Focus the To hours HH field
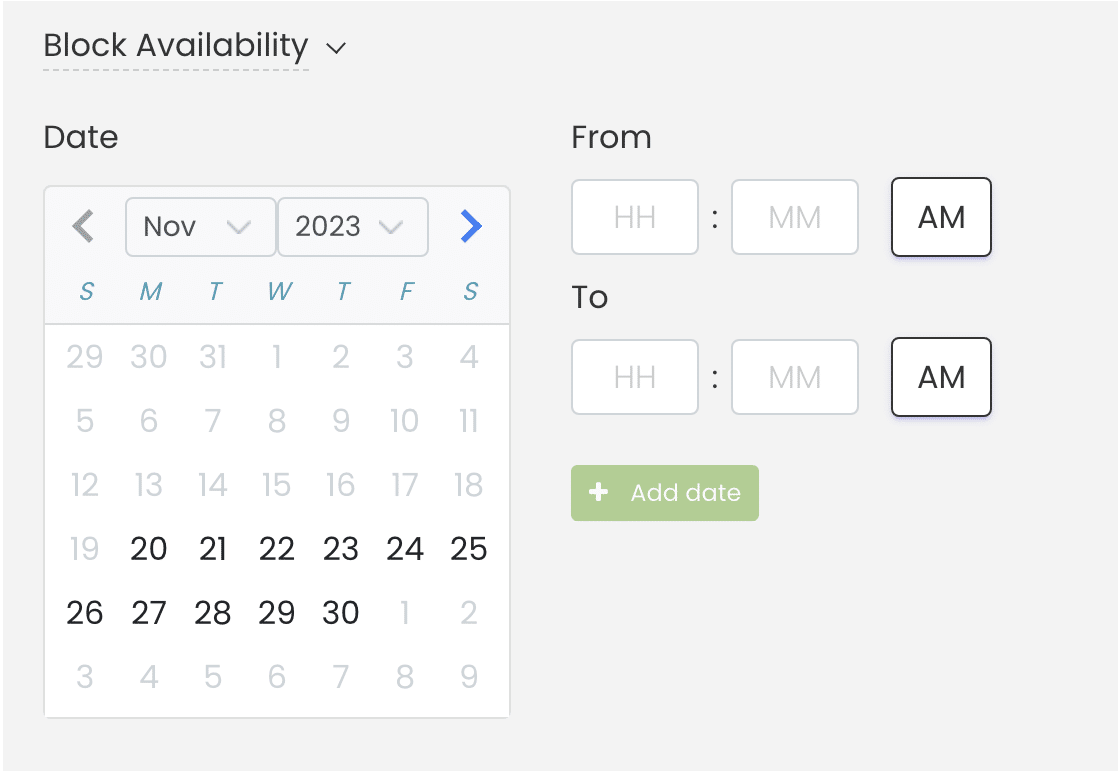Screen dimensions: 1118x772 tap(635, 377)
